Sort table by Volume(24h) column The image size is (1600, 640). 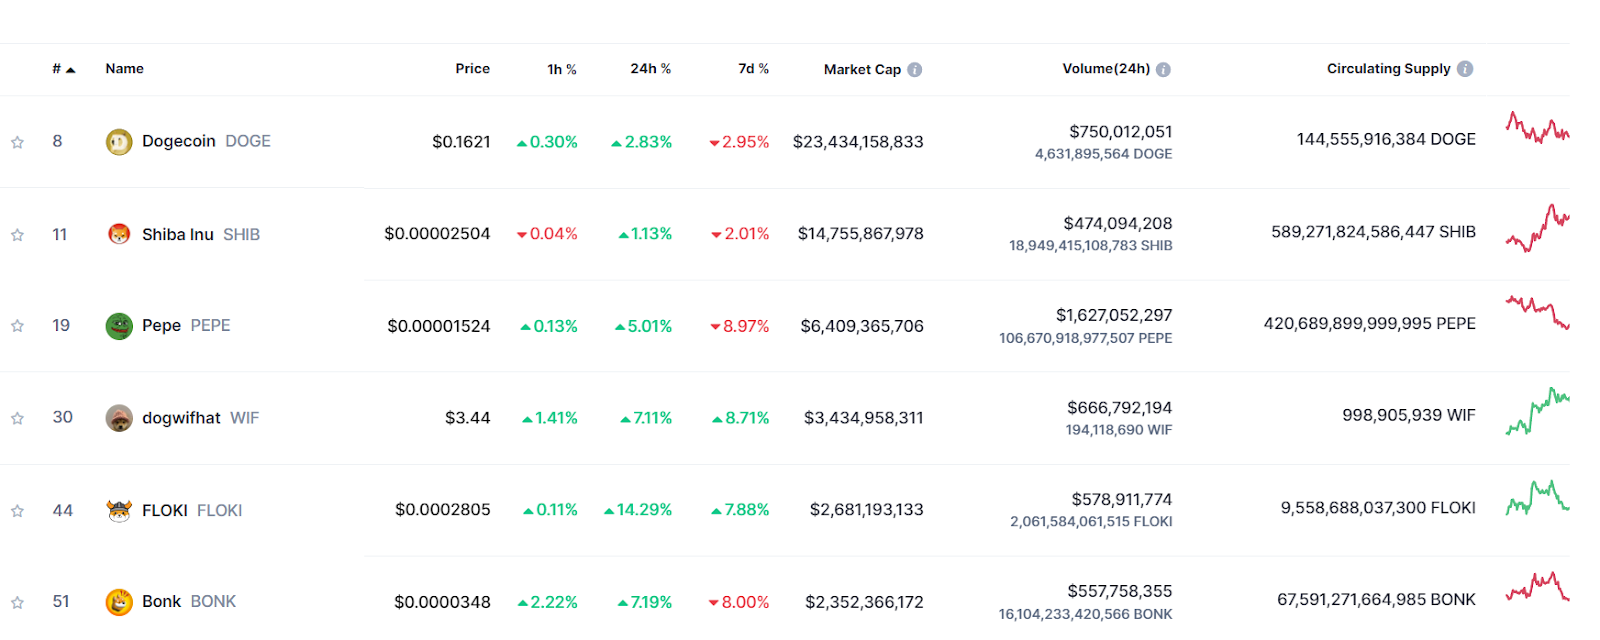coord(1106,69)
